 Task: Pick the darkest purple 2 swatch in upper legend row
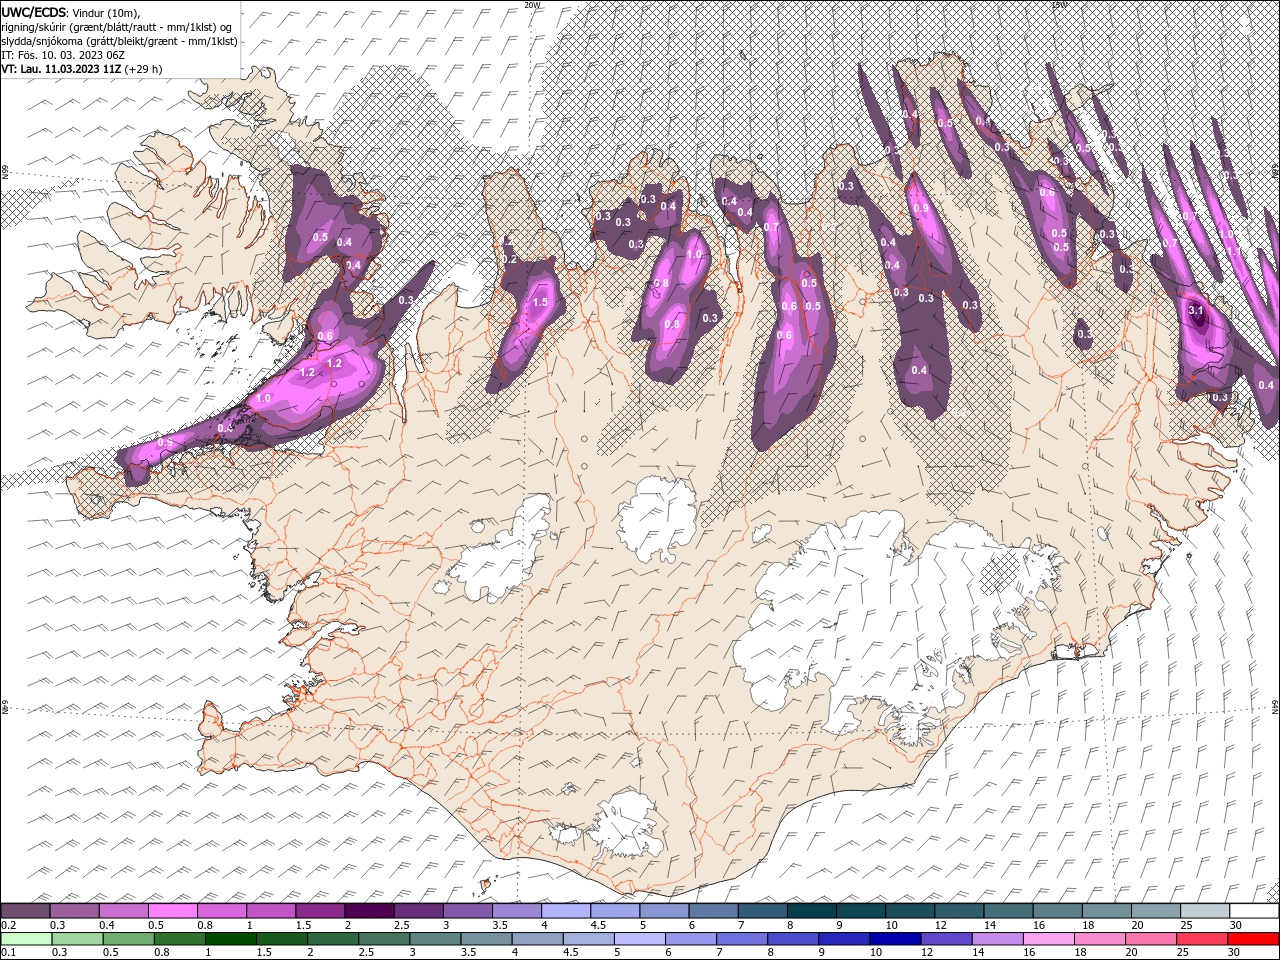click(x=369, y=911)
